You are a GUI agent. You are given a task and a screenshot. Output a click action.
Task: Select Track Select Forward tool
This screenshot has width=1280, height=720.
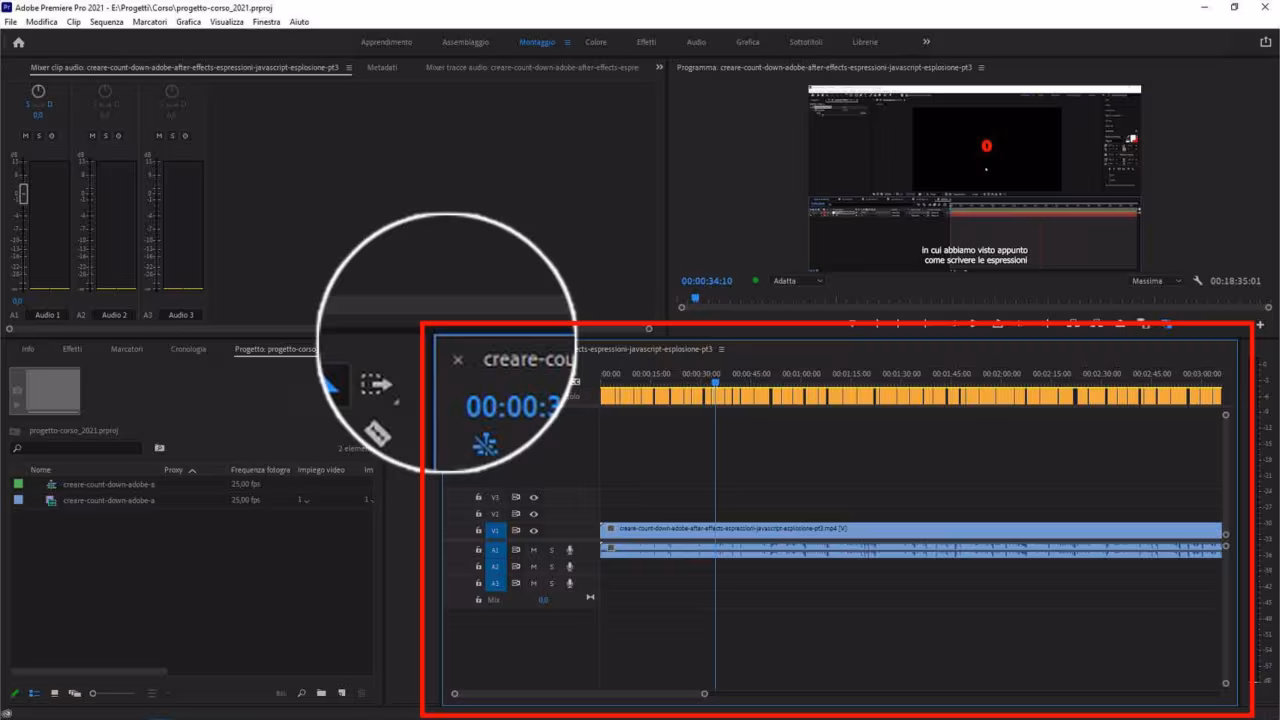click(376, 384)
